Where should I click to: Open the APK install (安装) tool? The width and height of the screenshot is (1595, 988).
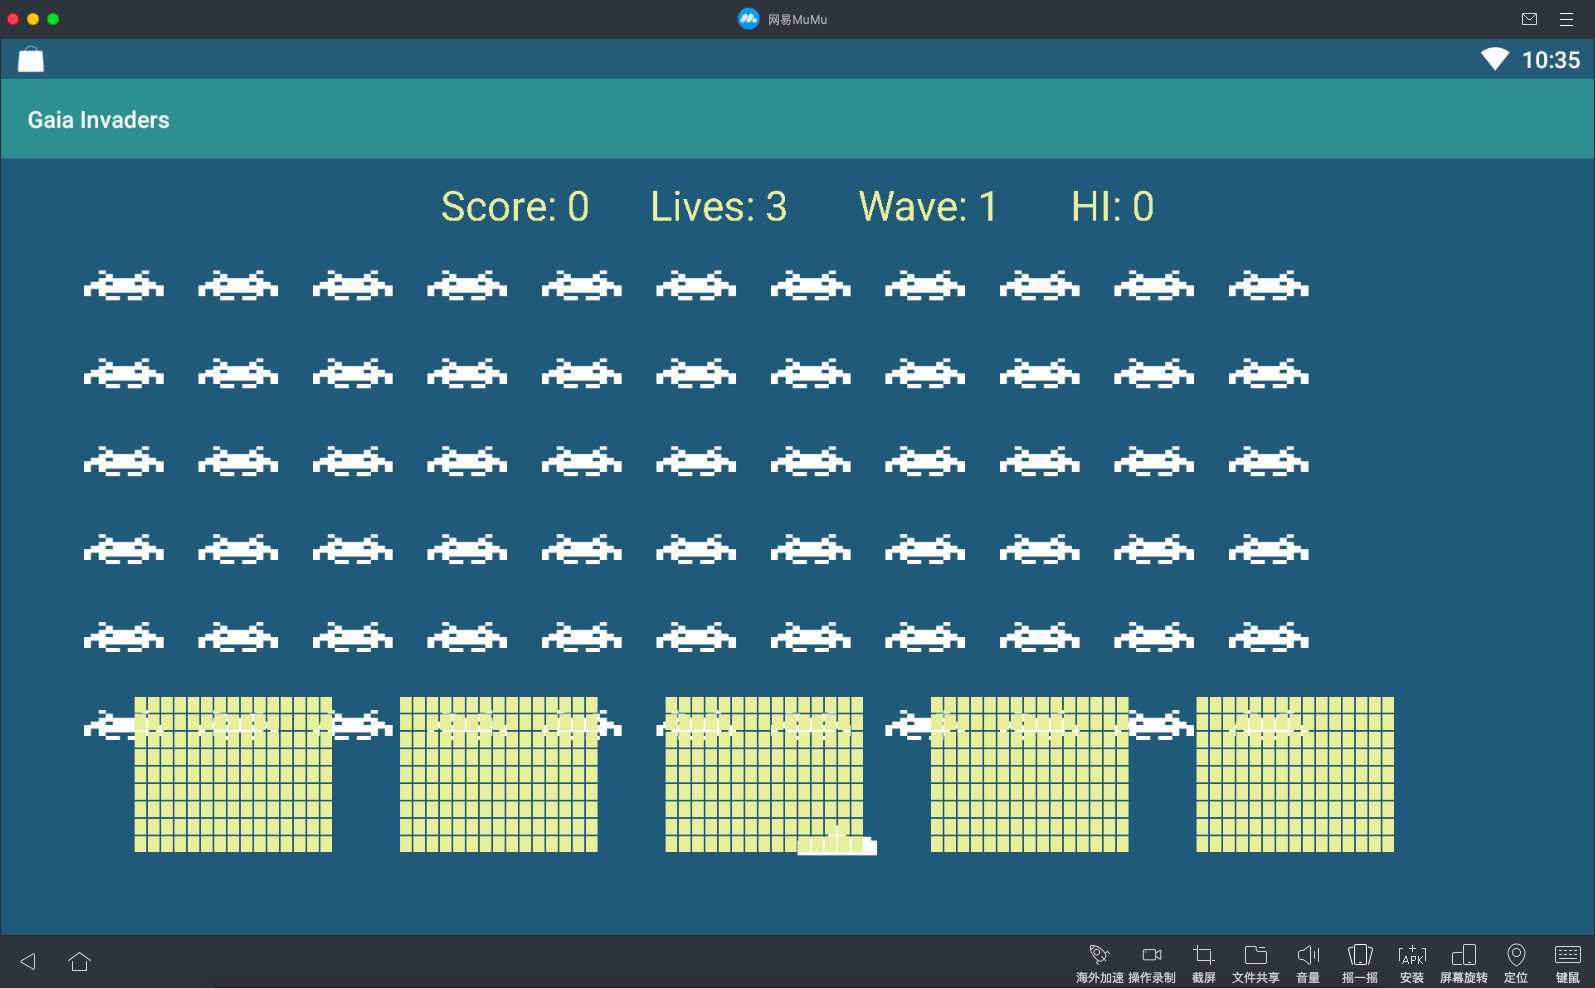click(1412, 963)
